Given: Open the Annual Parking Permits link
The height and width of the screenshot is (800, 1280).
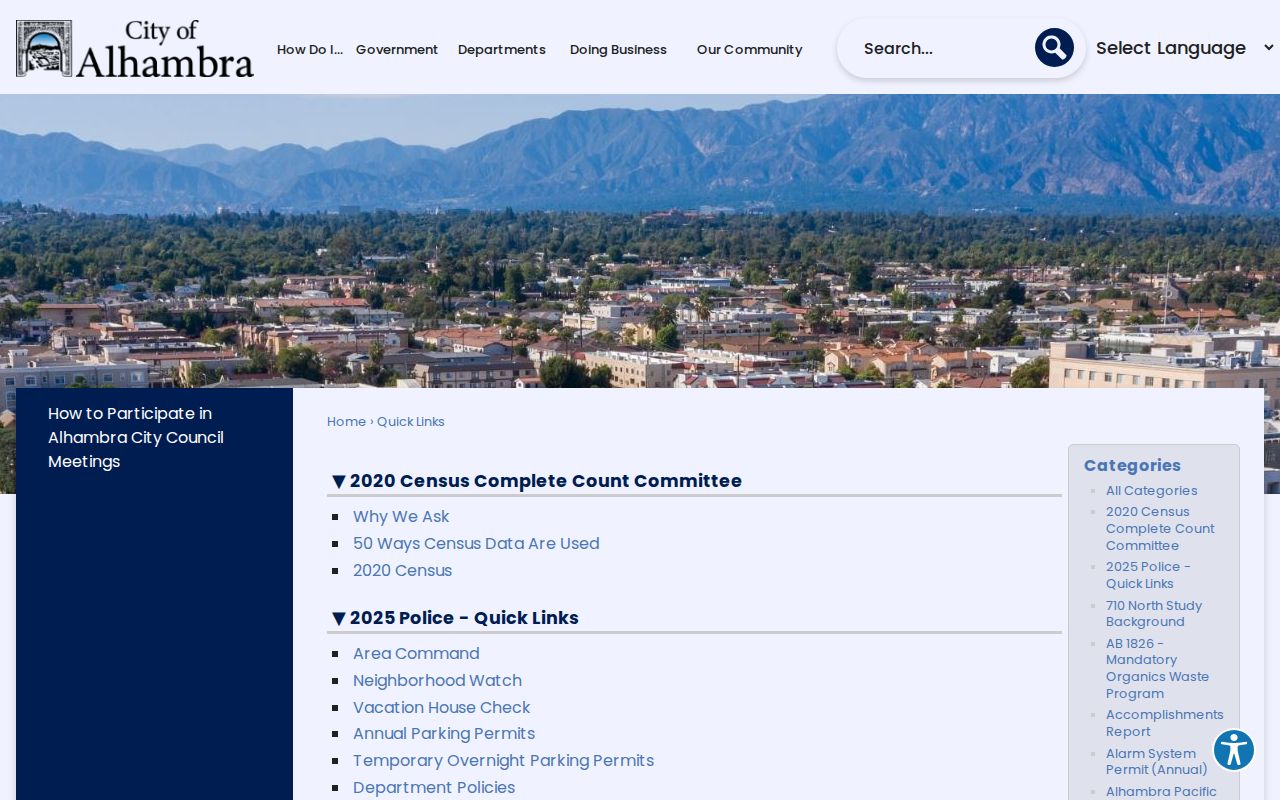Looking at the screenshot, I should point(444,734).
